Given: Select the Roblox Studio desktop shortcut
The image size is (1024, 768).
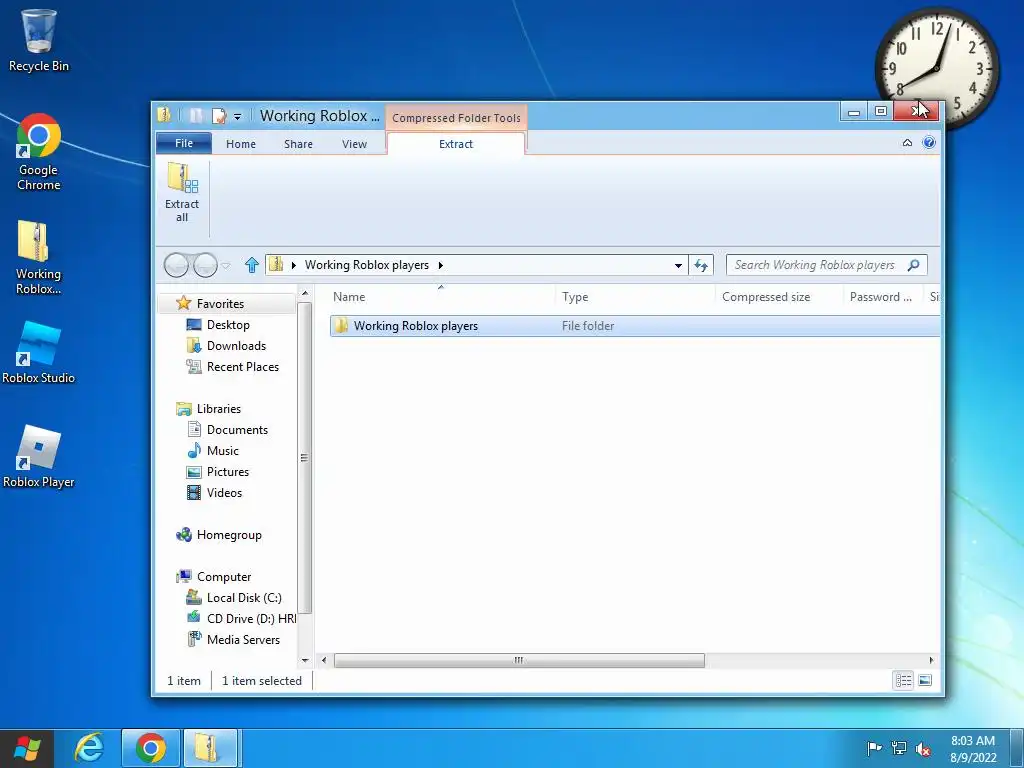Looking at the screenshot, I should [39, 353].
